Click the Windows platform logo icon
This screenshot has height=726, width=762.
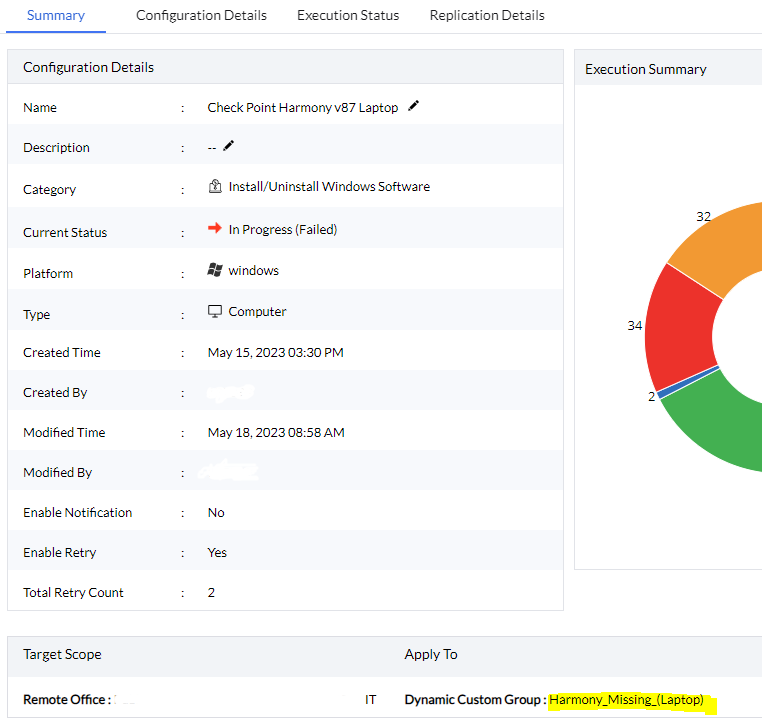[215, 270]
